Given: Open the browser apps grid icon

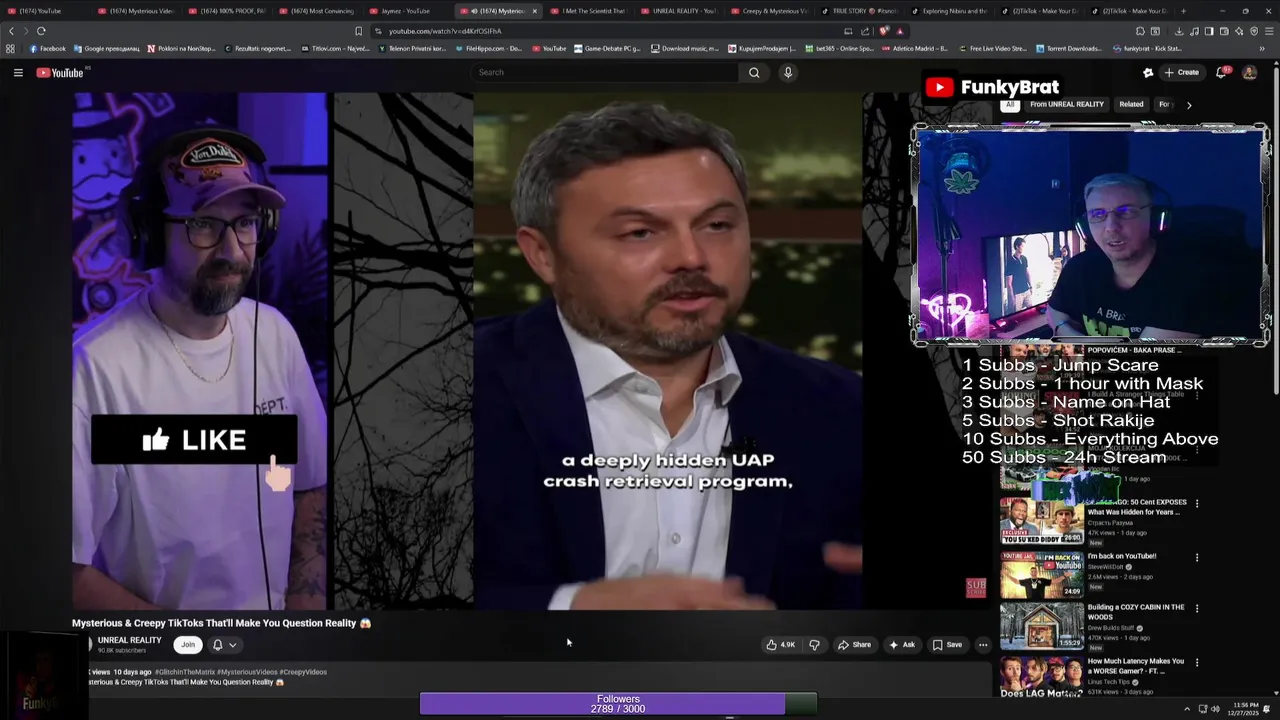Looking at the screenshot, I should pyautogui.click(x=10, y=48).
